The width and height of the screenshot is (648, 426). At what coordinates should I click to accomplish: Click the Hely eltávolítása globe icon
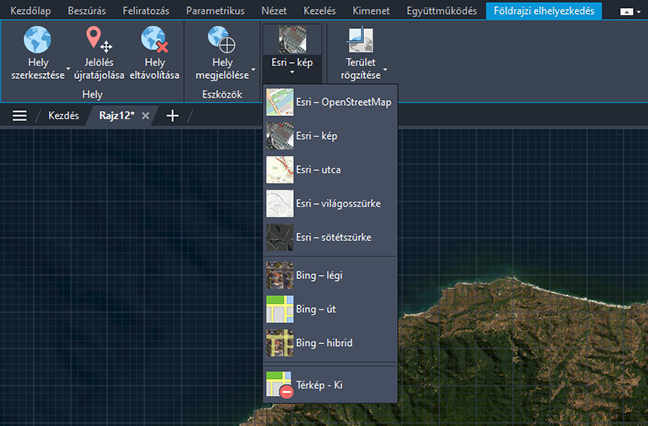(154, 40)
